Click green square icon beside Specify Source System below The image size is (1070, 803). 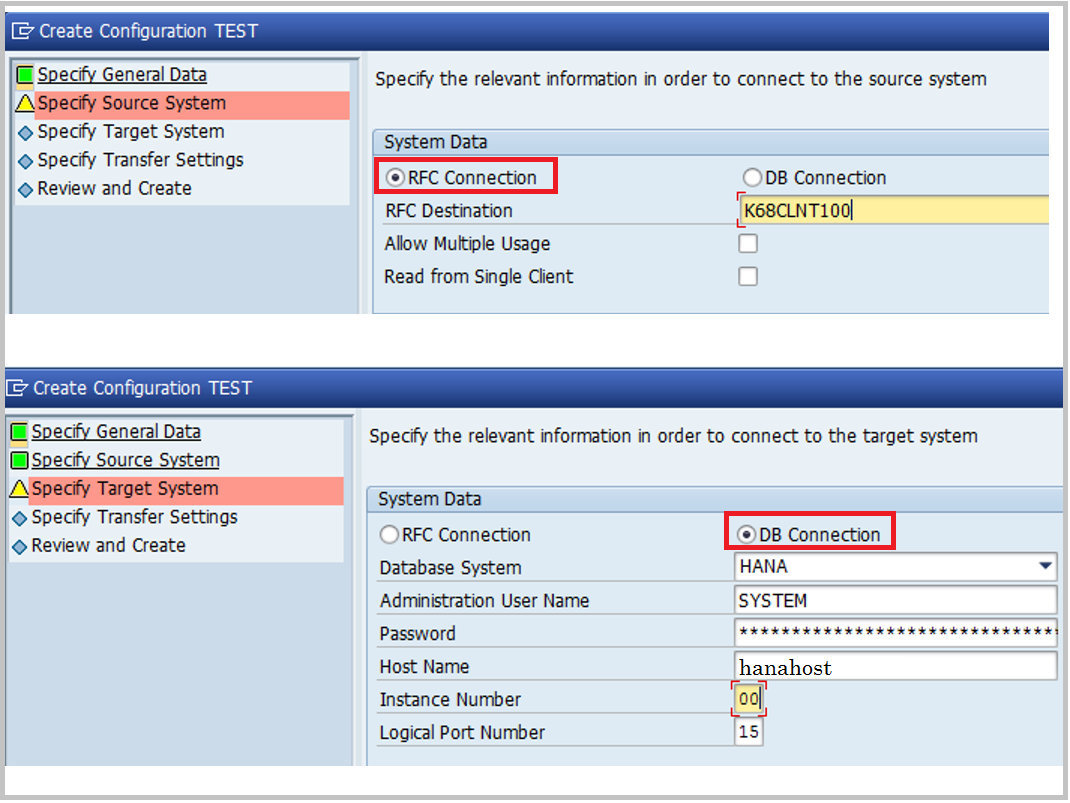(x=18, y=460)
